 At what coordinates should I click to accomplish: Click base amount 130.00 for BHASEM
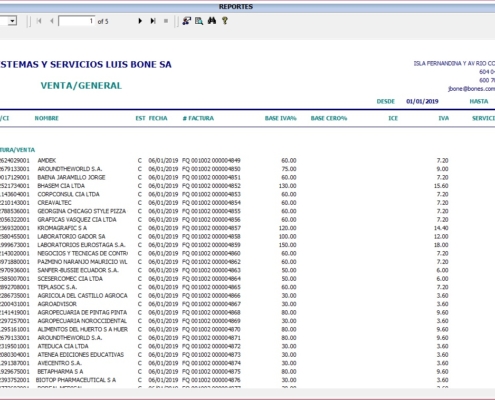(x=288, y=186)
